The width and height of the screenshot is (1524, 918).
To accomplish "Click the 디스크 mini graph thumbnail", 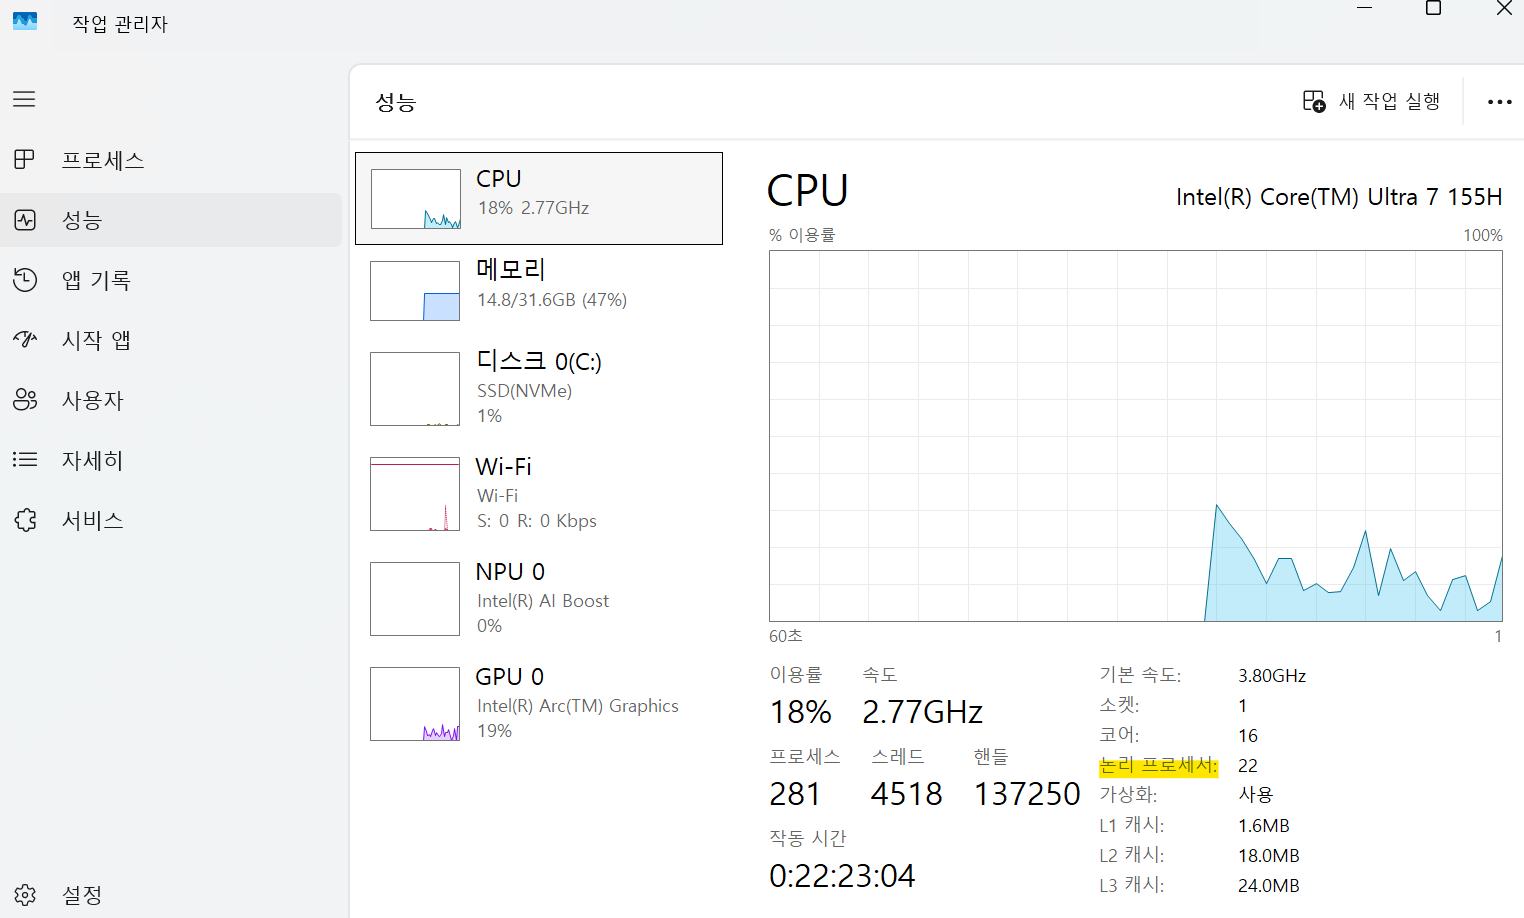I will [415, 389].
